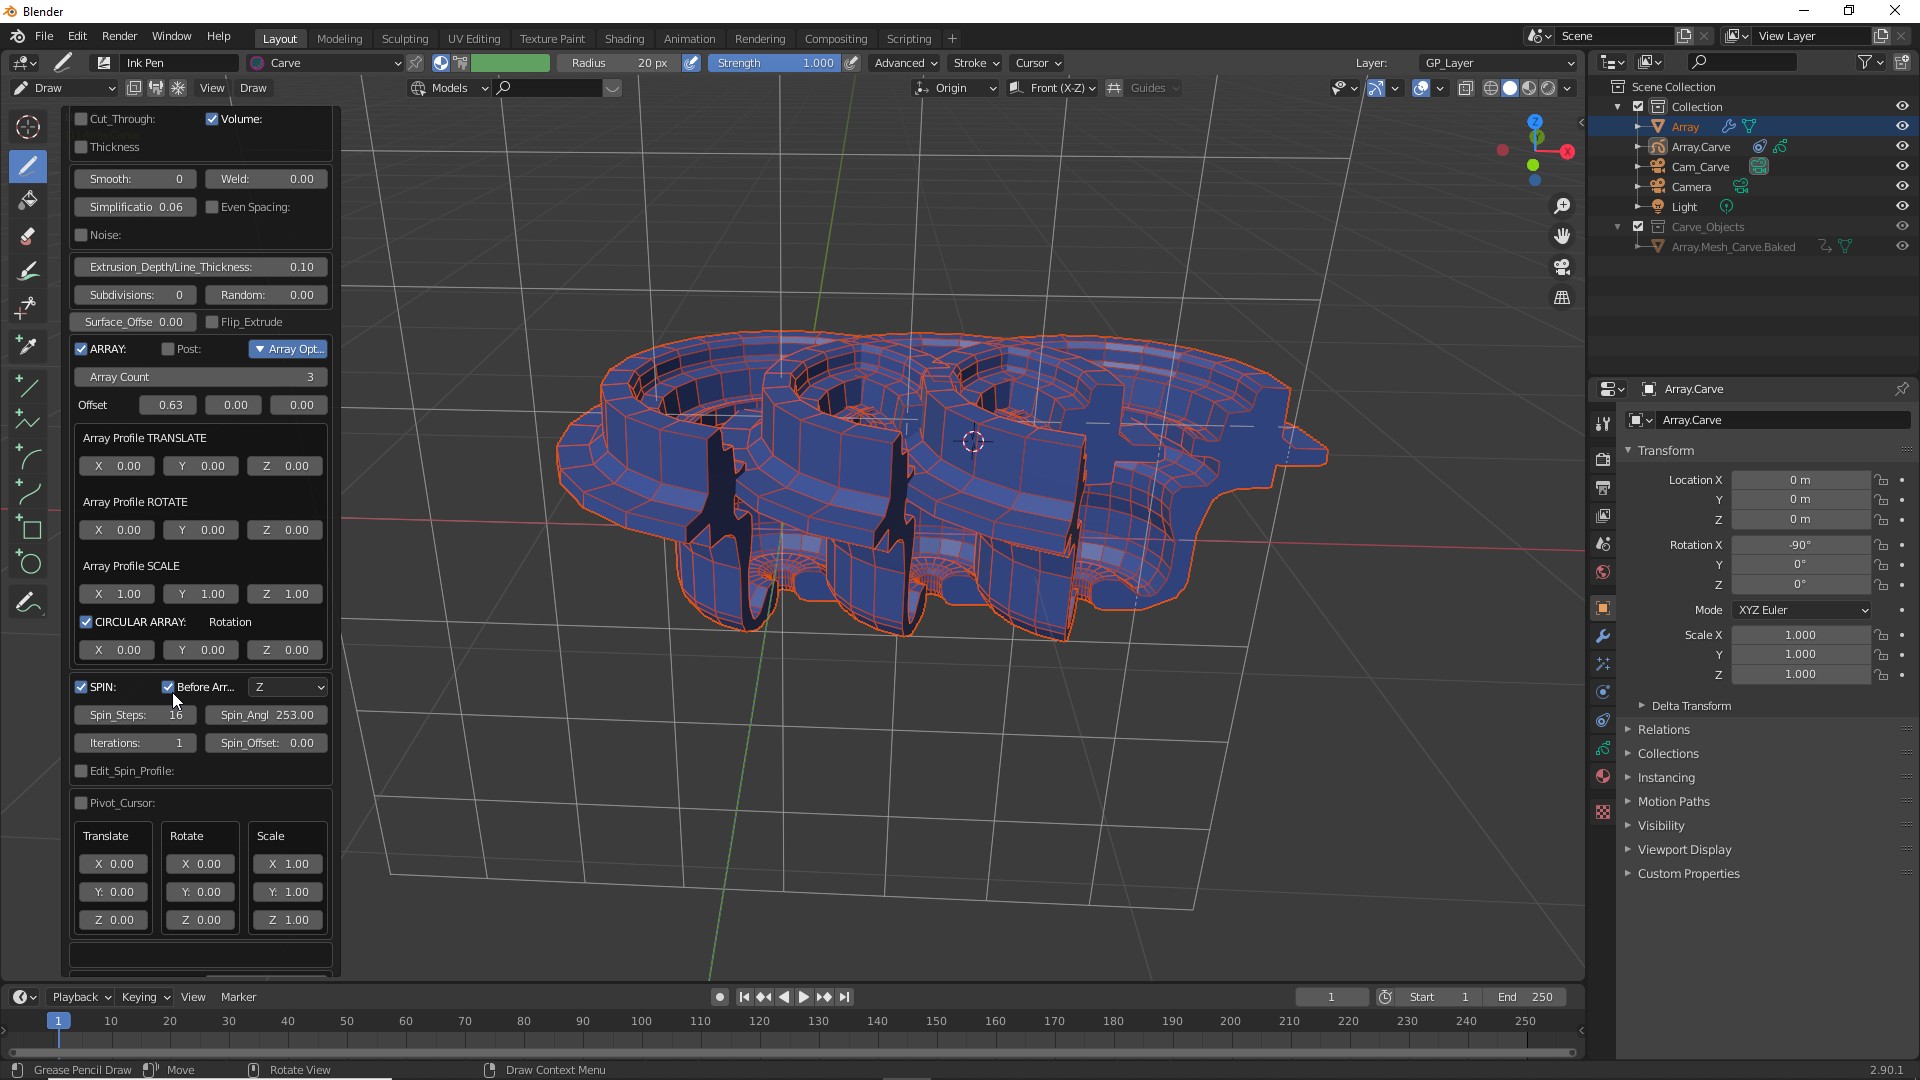Click the Keying button in the timeline
The image size is (1920, 1080).
point(145,997)
